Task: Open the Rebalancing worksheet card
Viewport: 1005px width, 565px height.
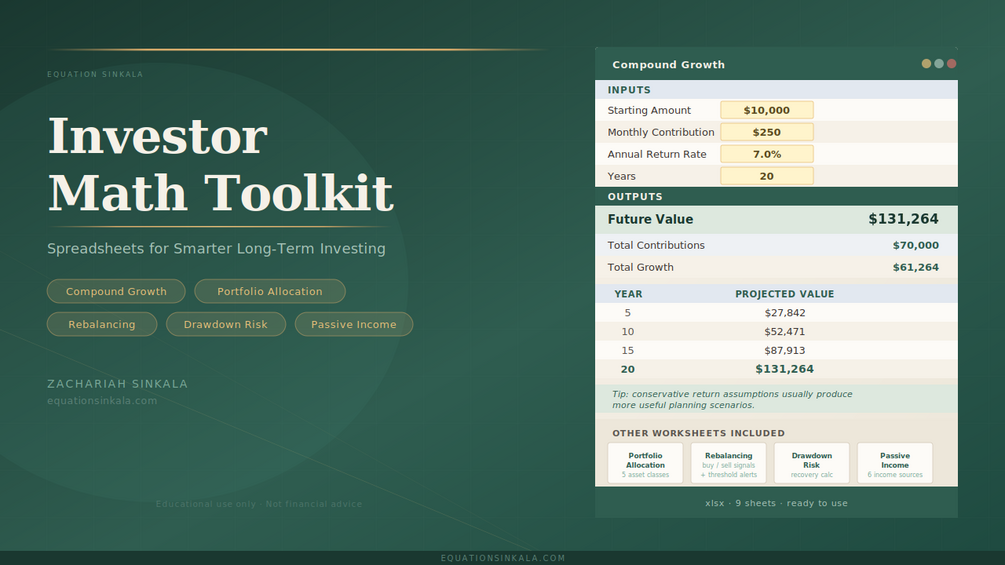Action: tap(729, 463)
